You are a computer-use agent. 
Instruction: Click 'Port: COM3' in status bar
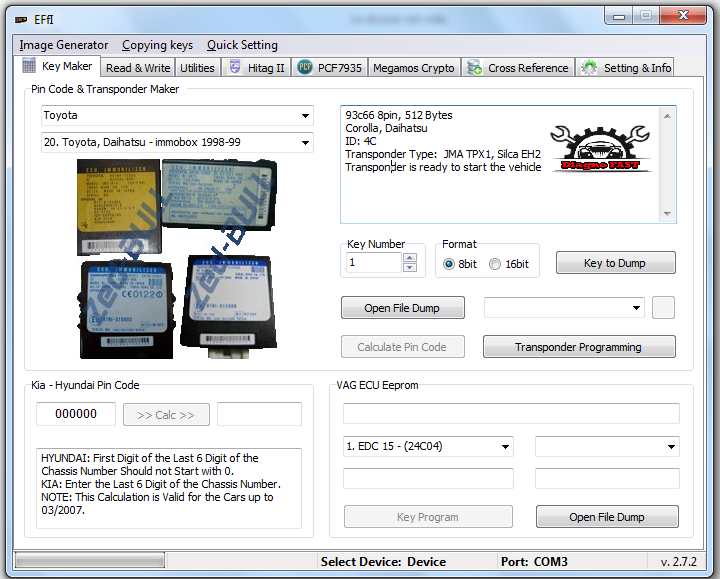point(534,562)
